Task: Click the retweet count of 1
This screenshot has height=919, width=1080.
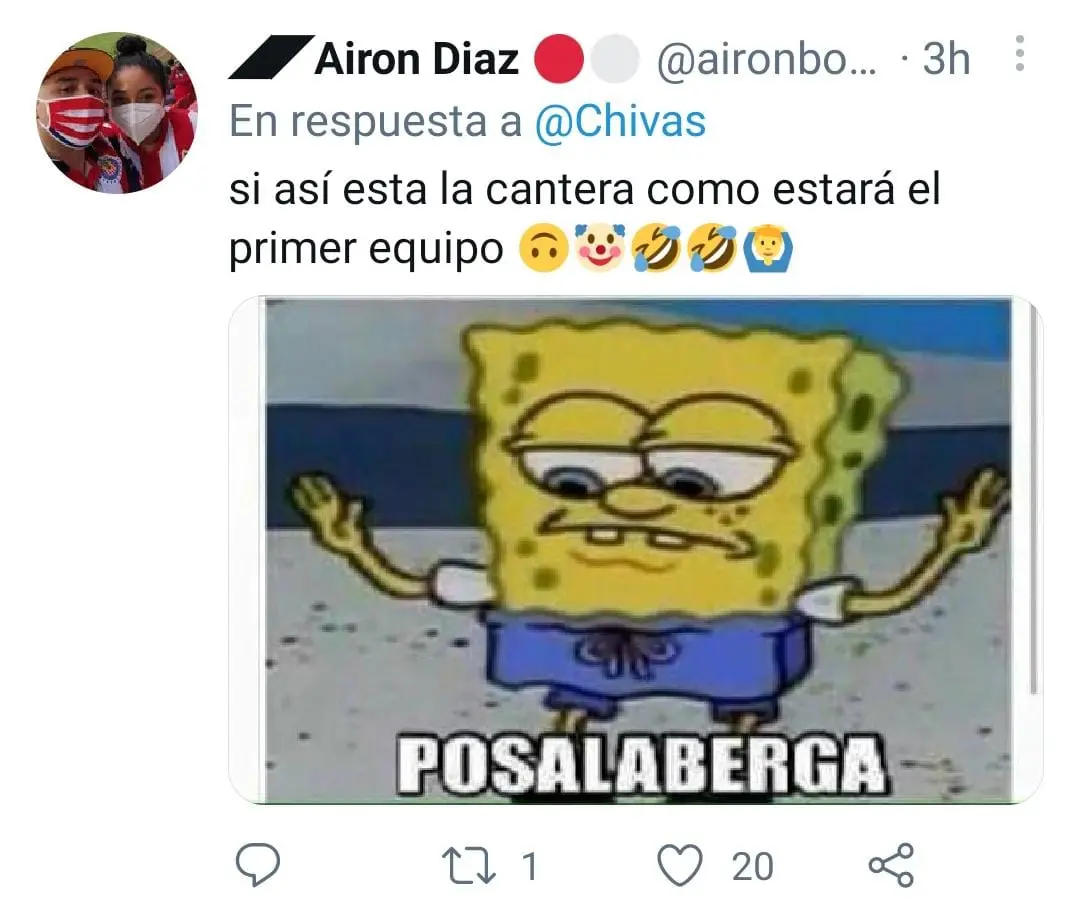Action: coord(529,867)
